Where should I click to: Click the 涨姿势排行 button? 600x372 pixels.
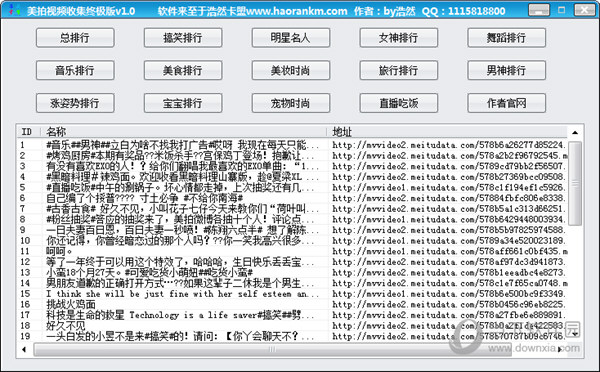pyautogui.click(x=75, y=103)
